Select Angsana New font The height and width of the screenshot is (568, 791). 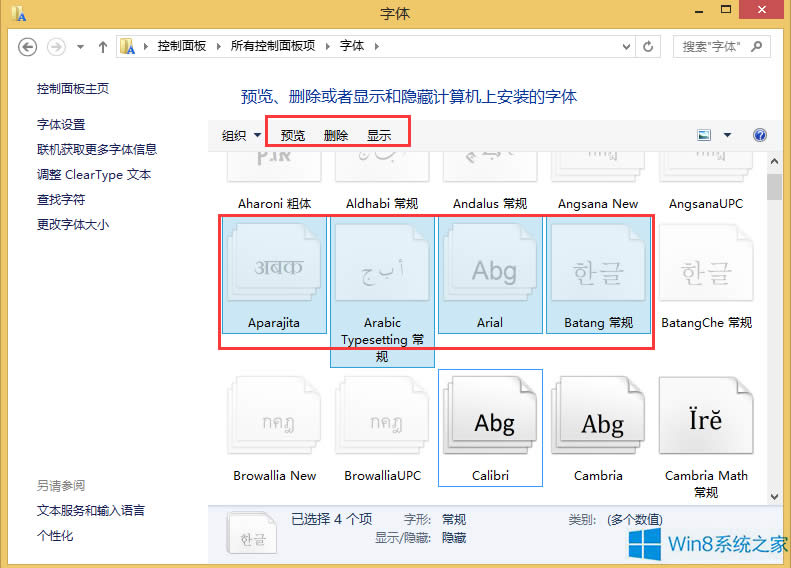click(x=598, y=182)
